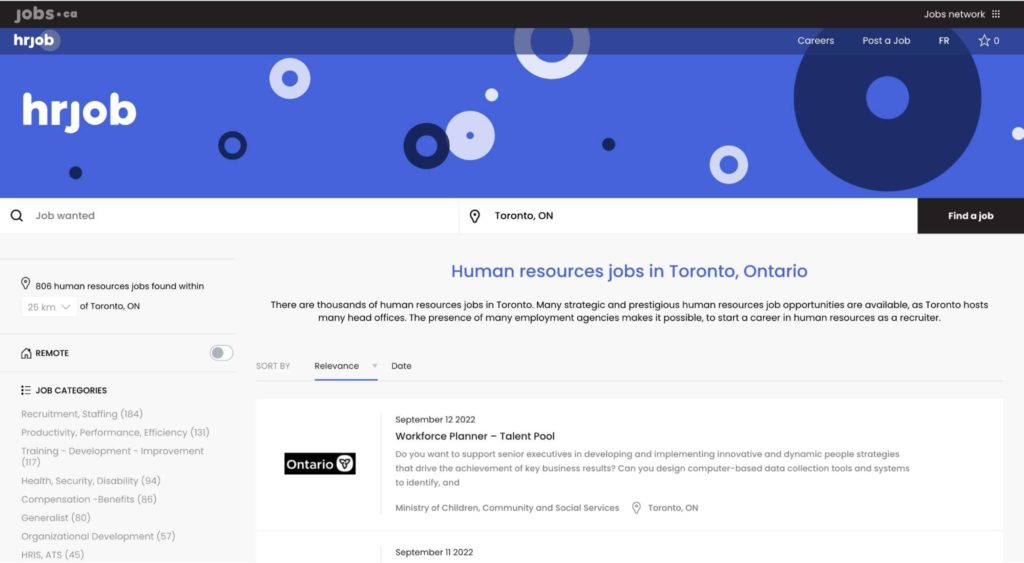
Task: Click the large hrjob banner logo
Action: coord(79,112)
